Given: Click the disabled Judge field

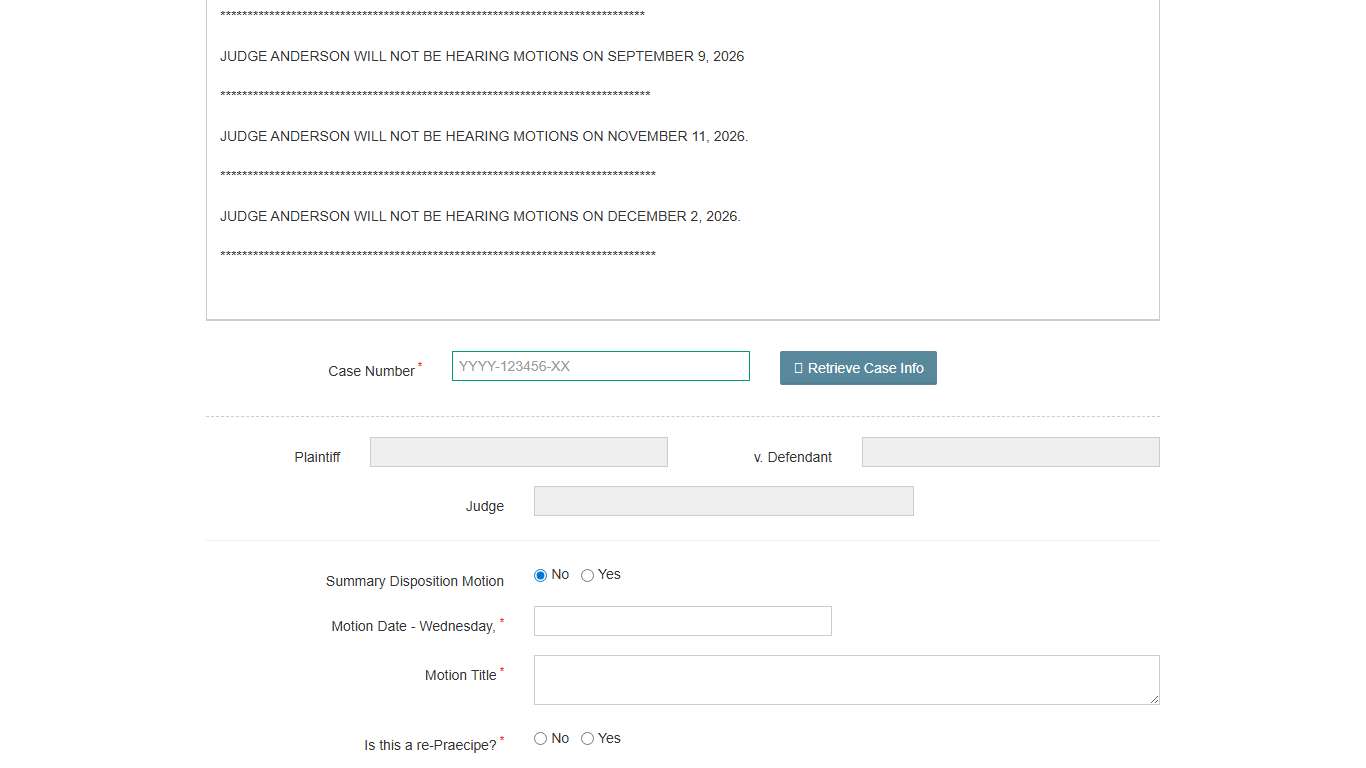Looking at the screenshot, I should pos(723,501).
